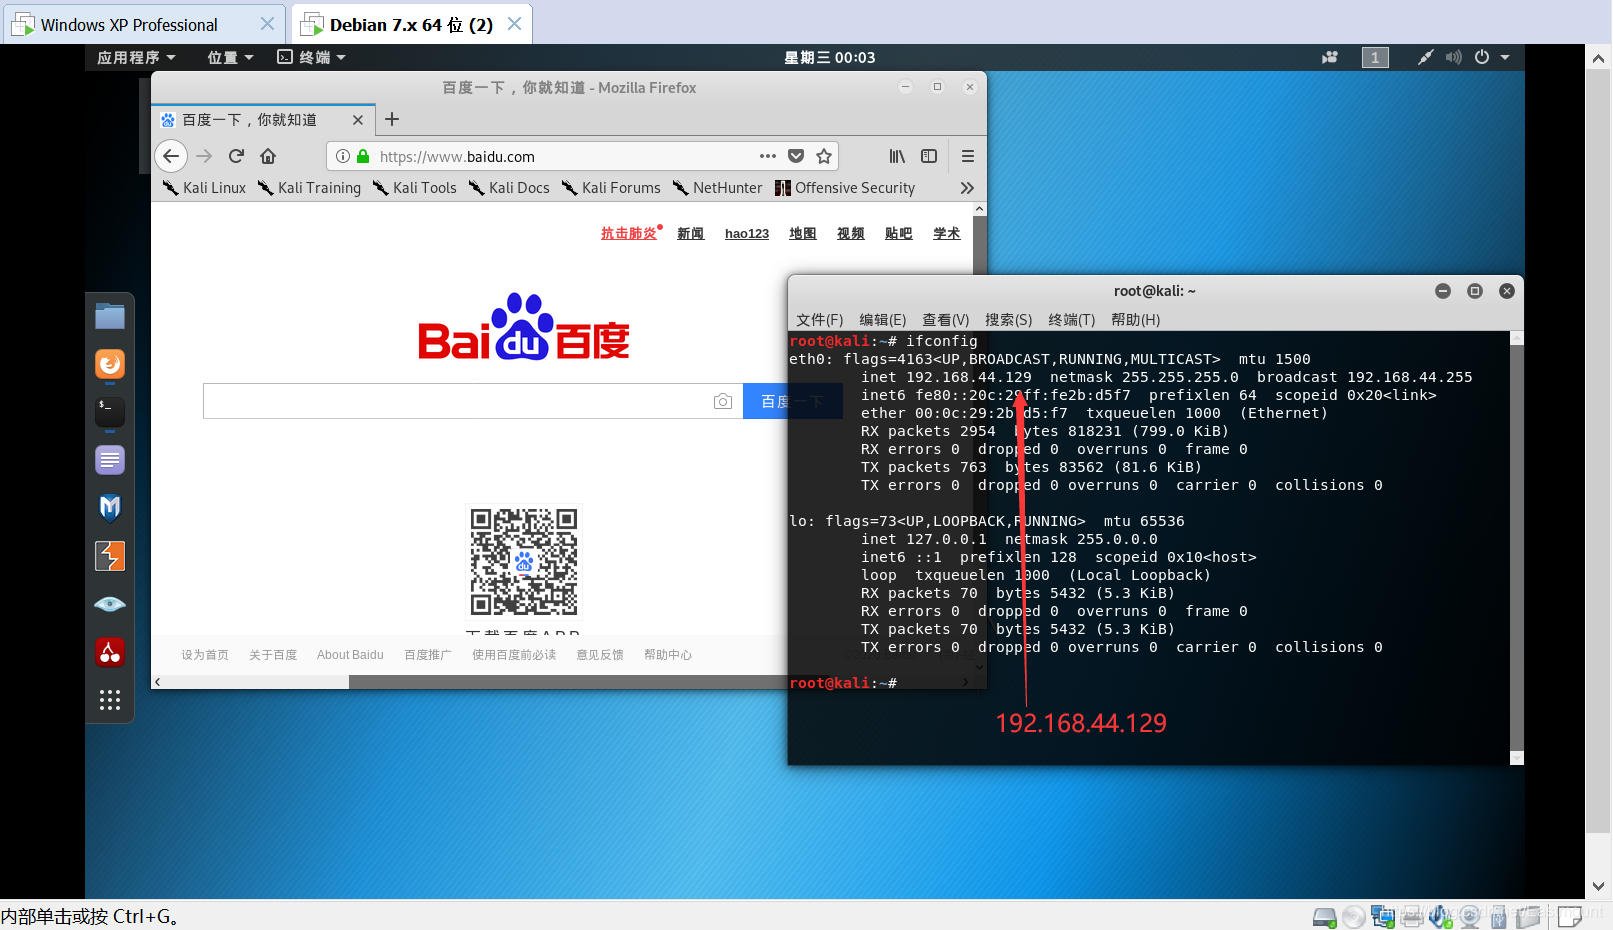This screenshot has height=930, width=1613.
Task: Go forward in Firefox
Action: click(204, 156)
